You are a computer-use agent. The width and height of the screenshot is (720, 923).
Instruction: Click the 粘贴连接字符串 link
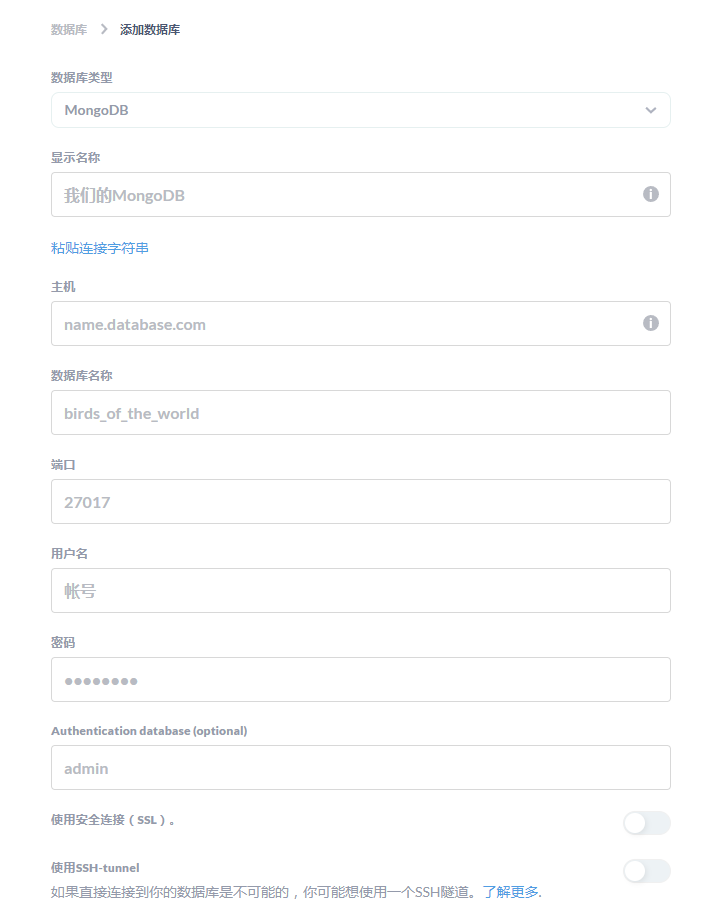pyautogui.click(x=100, y=248)
